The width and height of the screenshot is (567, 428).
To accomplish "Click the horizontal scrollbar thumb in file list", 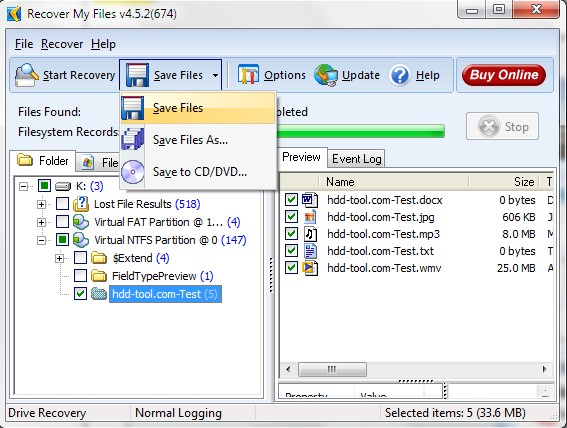I will click(x=332, y=369).
